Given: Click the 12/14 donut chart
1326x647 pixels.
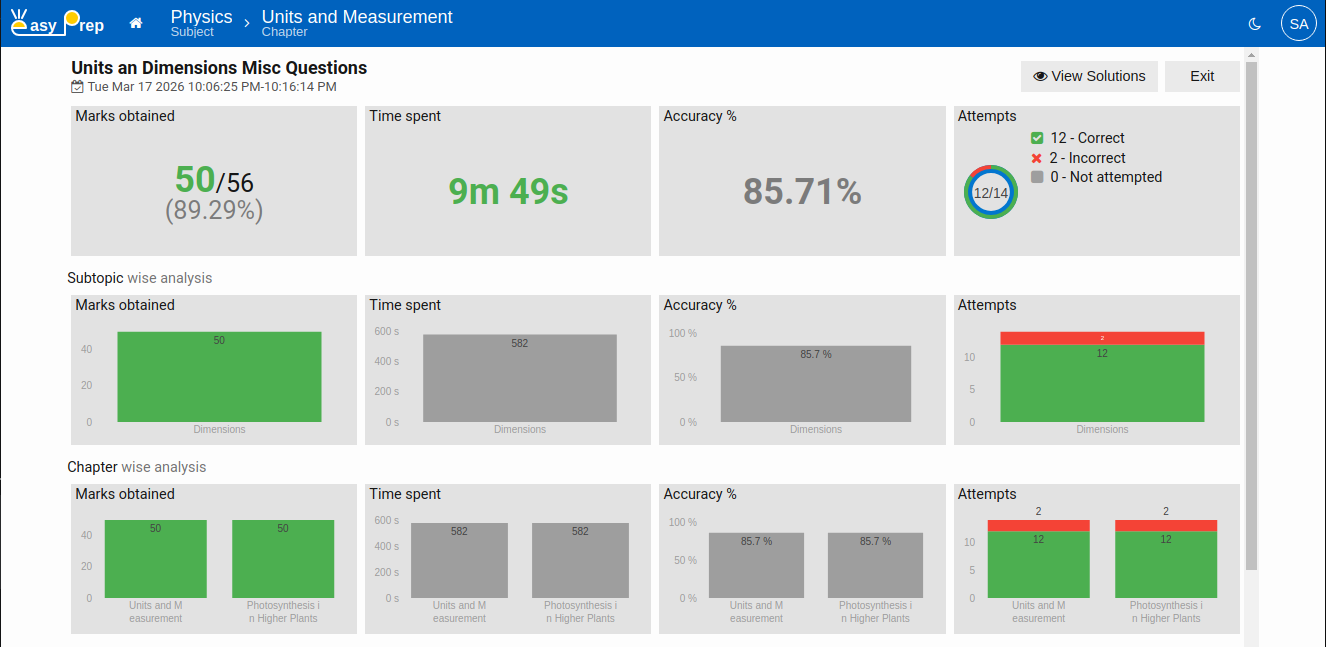Looking at the screenshot, I should (991, 192).
